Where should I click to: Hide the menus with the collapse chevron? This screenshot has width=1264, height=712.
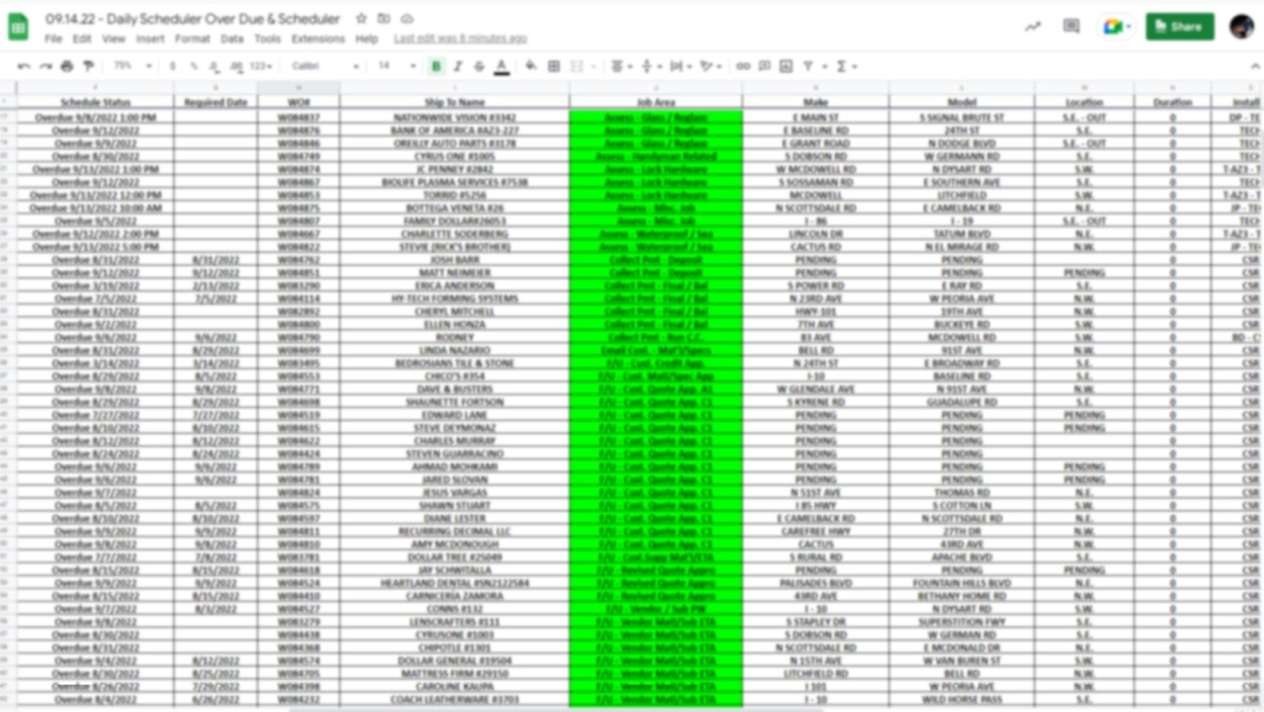click(1255, 66)
